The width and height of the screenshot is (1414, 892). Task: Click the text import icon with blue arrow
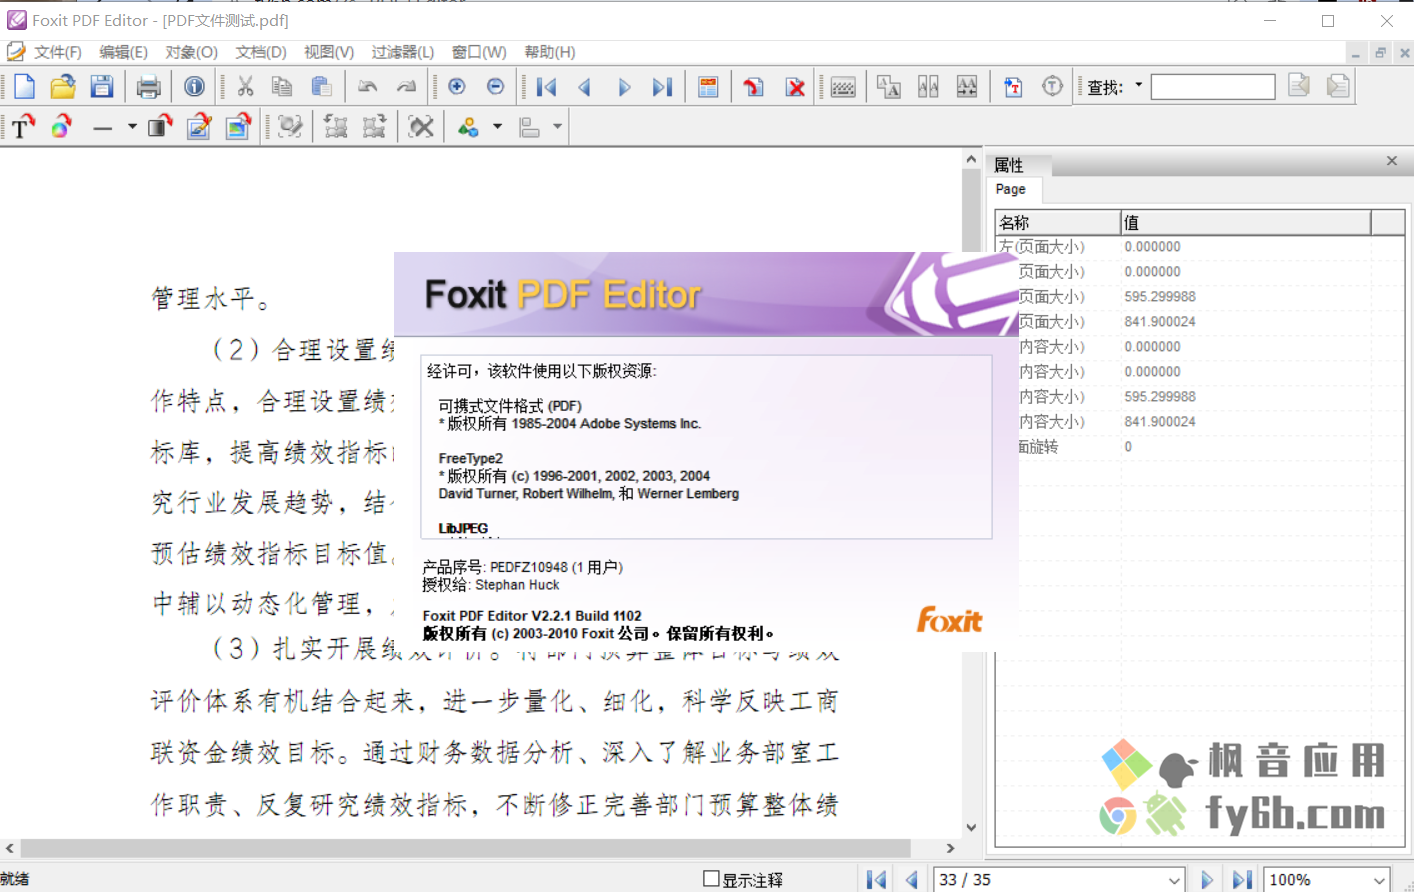pyautogui.click(x=1013, y=87)
